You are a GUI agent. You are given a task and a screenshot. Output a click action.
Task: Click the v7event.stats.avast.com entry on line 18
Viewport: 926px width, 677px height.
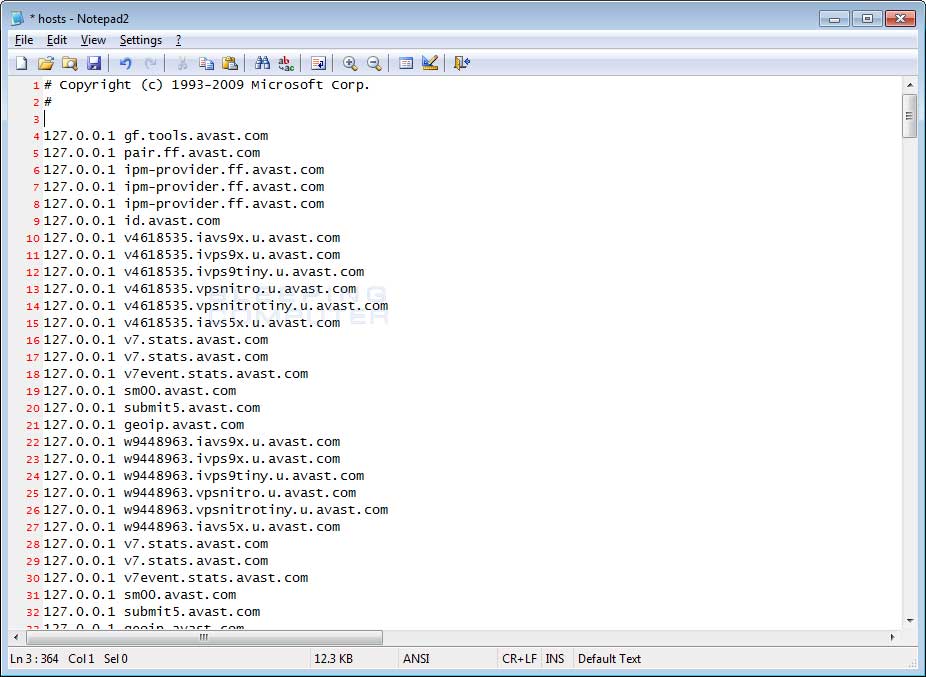[x=216, y=374]
